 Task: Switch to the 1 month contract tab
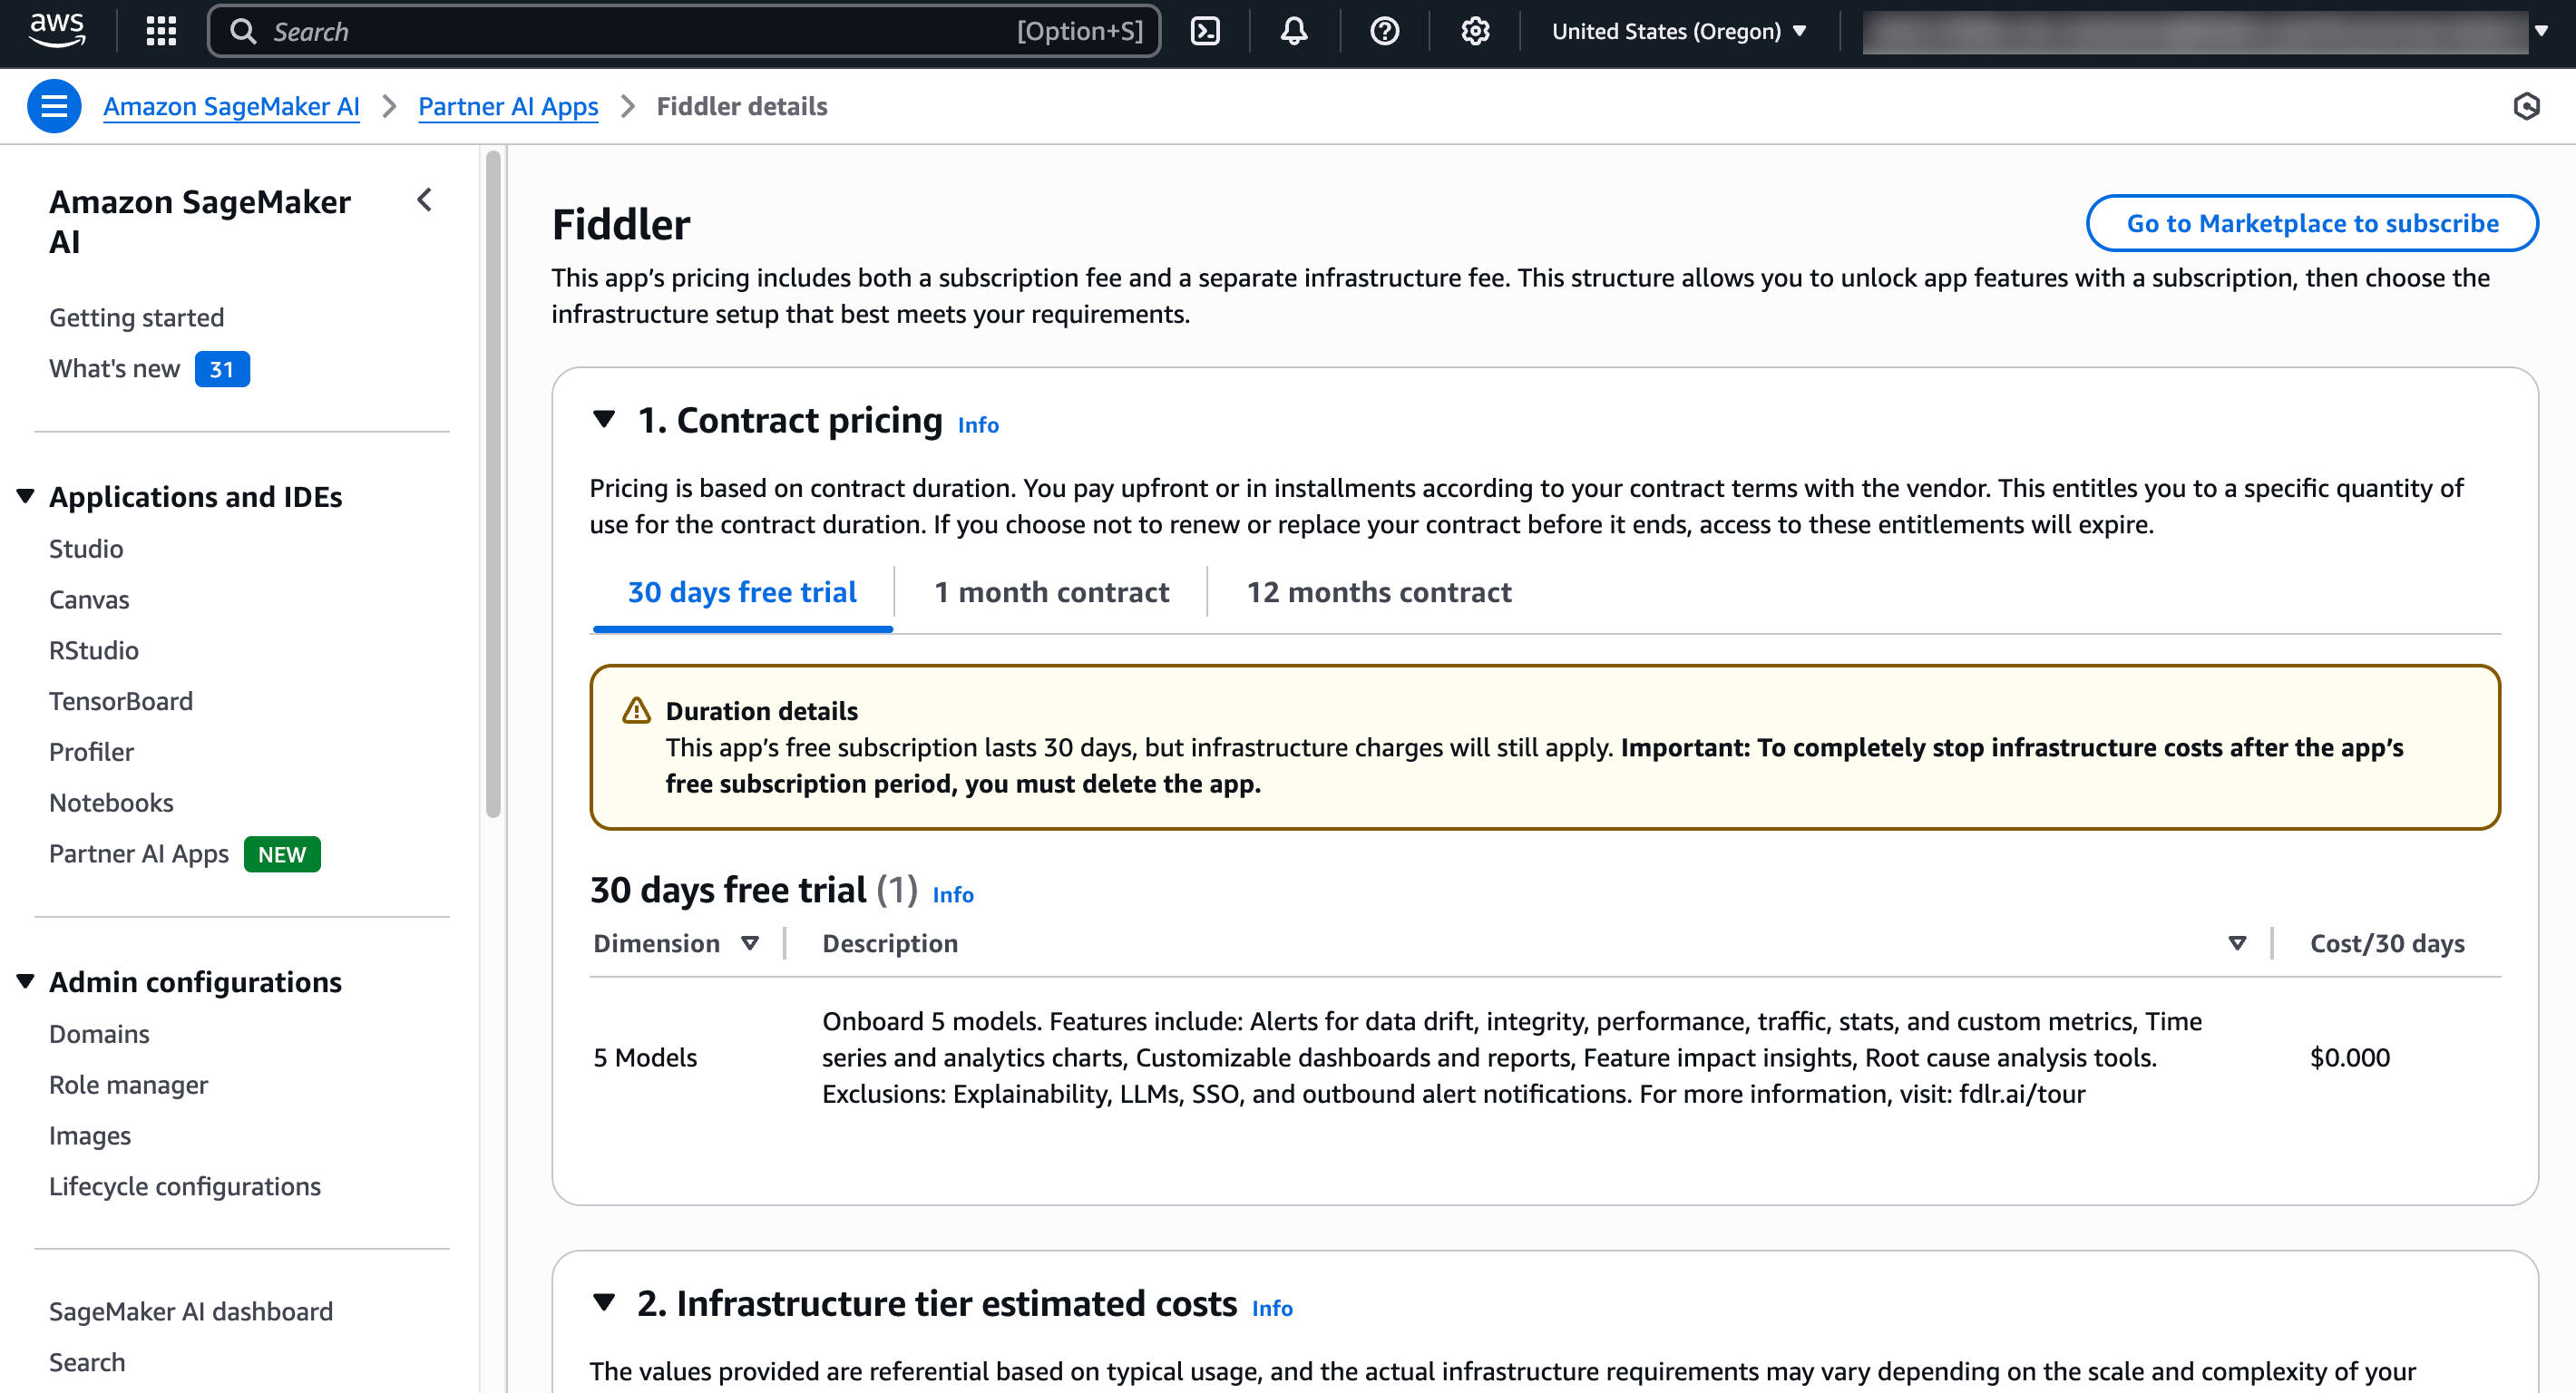click(1051, 592)
